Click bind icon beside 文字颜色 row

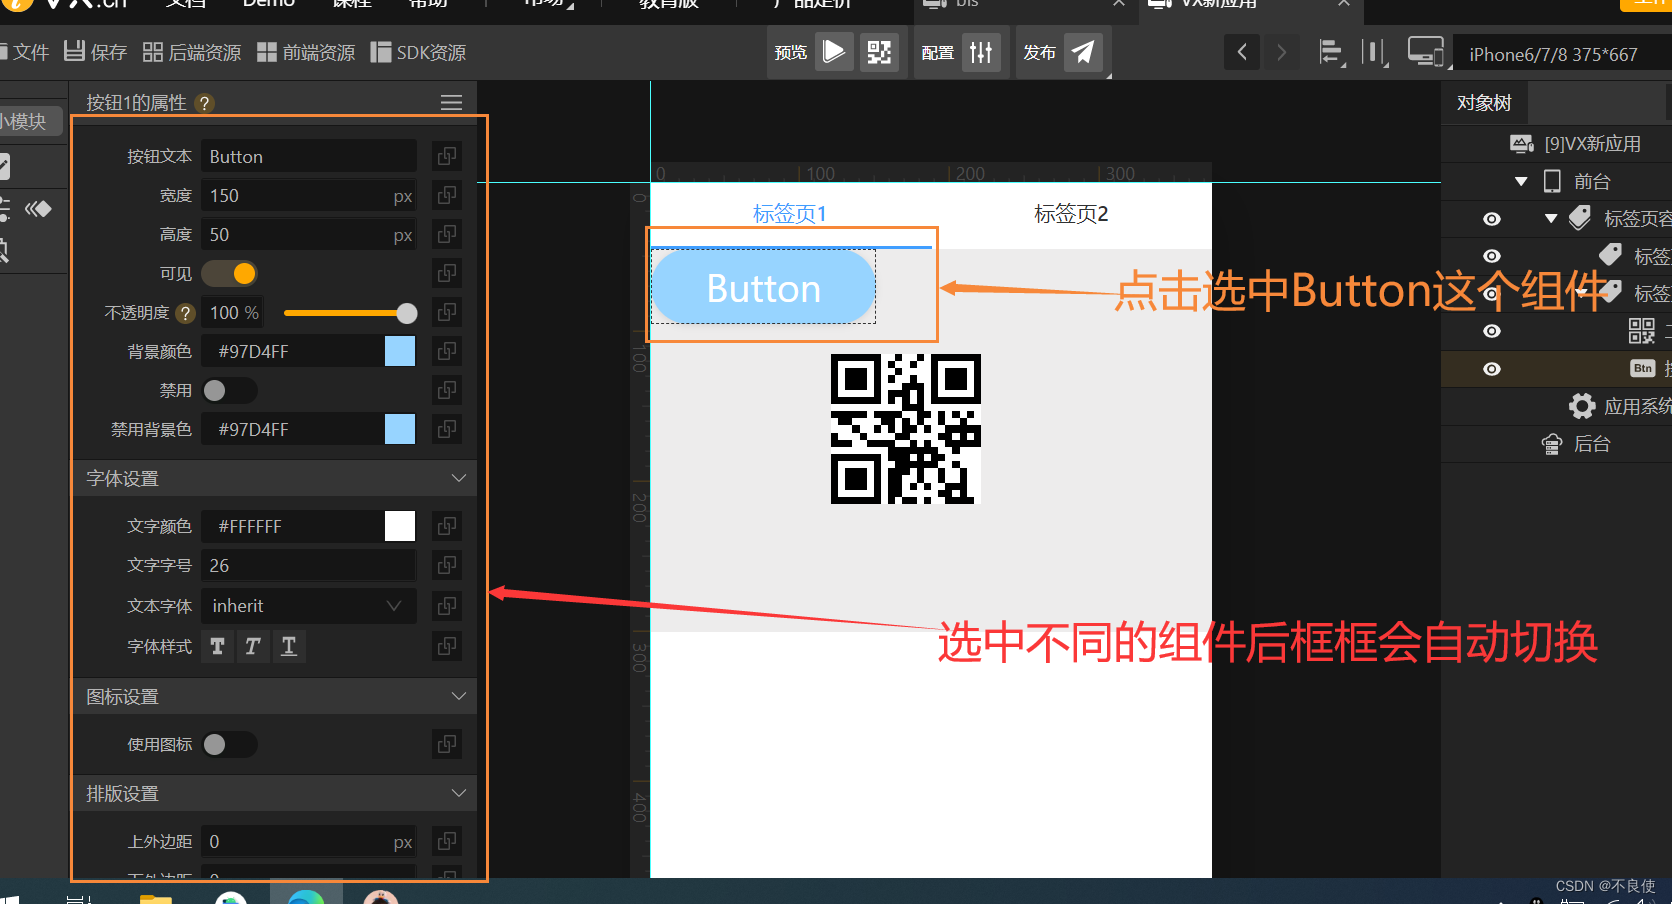coord(447,526)
